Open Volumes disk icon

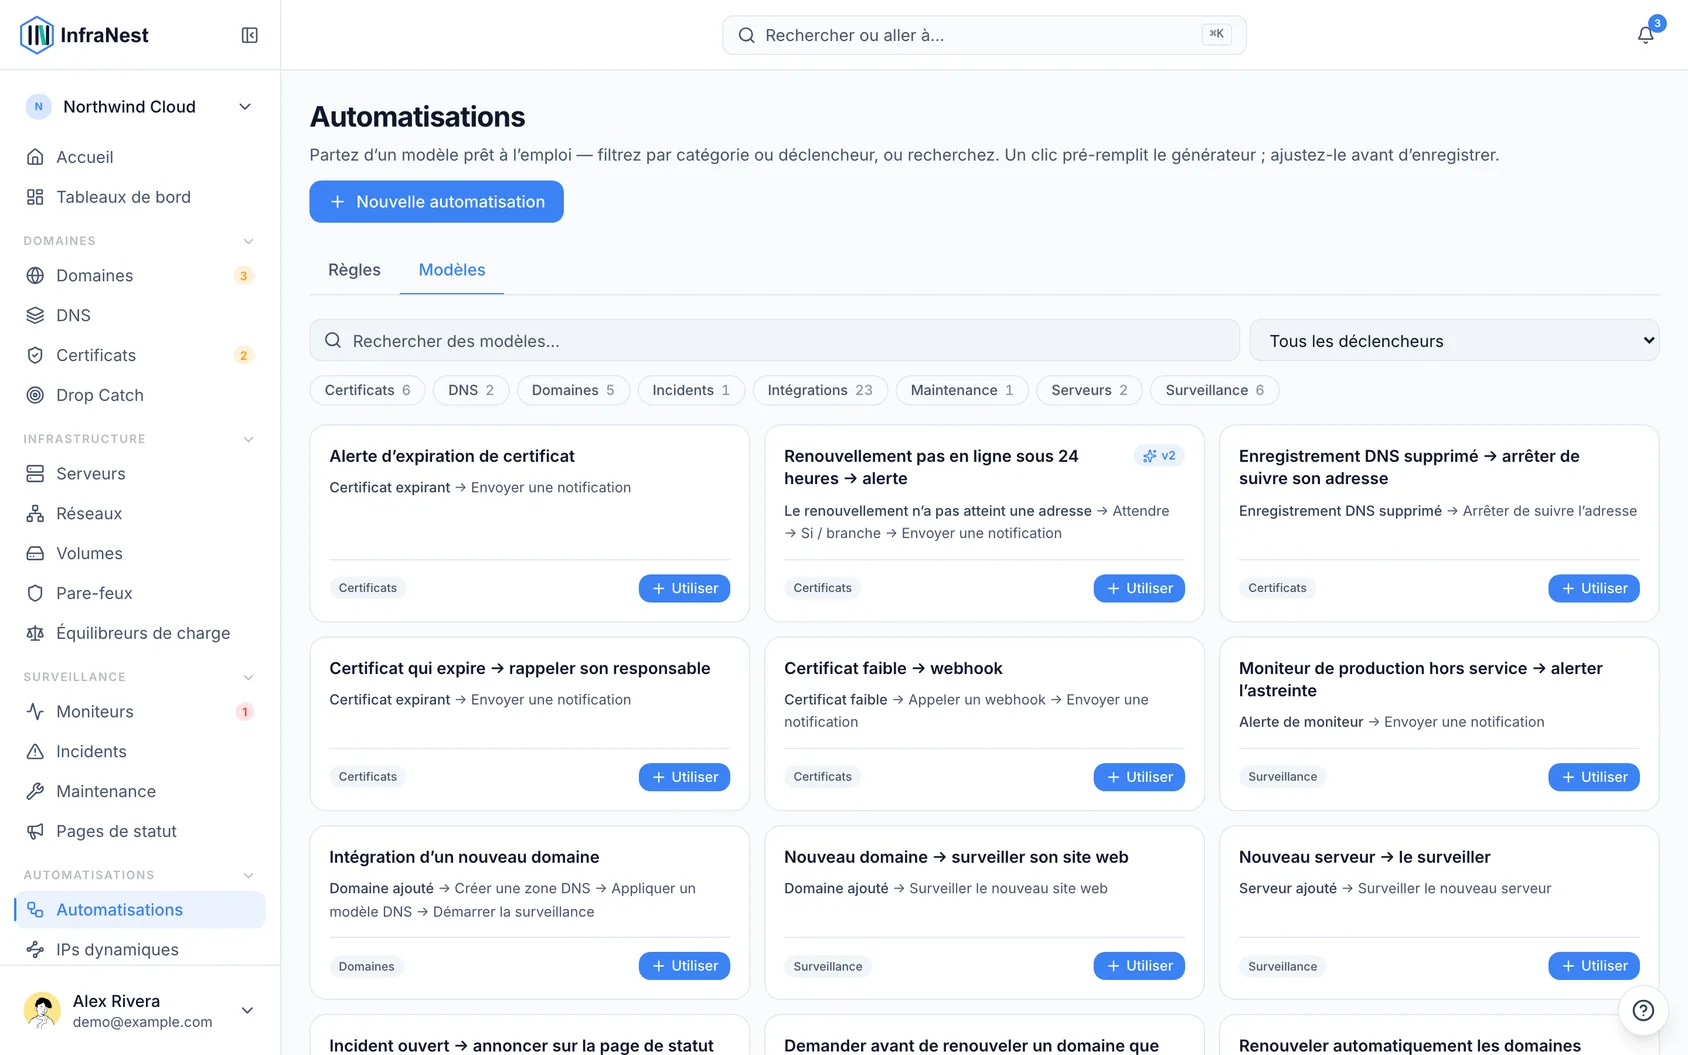pyautogui.click(x=35, y=553)
